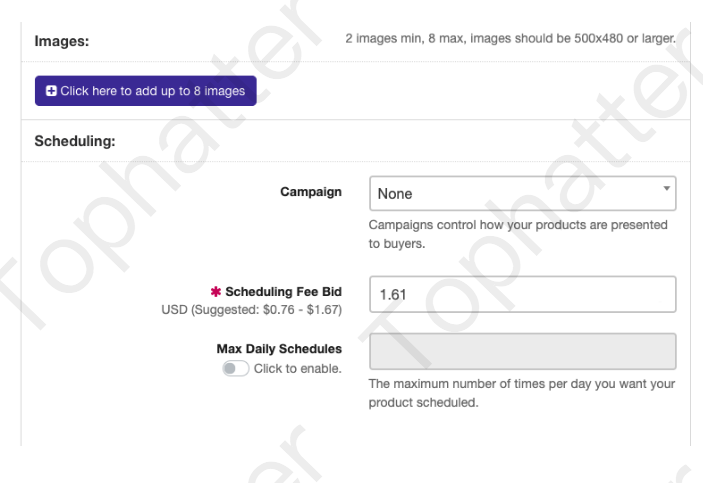Viewport: 703px width, 483px height.
Task: Click the greyed-out Max Daily Schedules field
Action: tap(522, 352)
